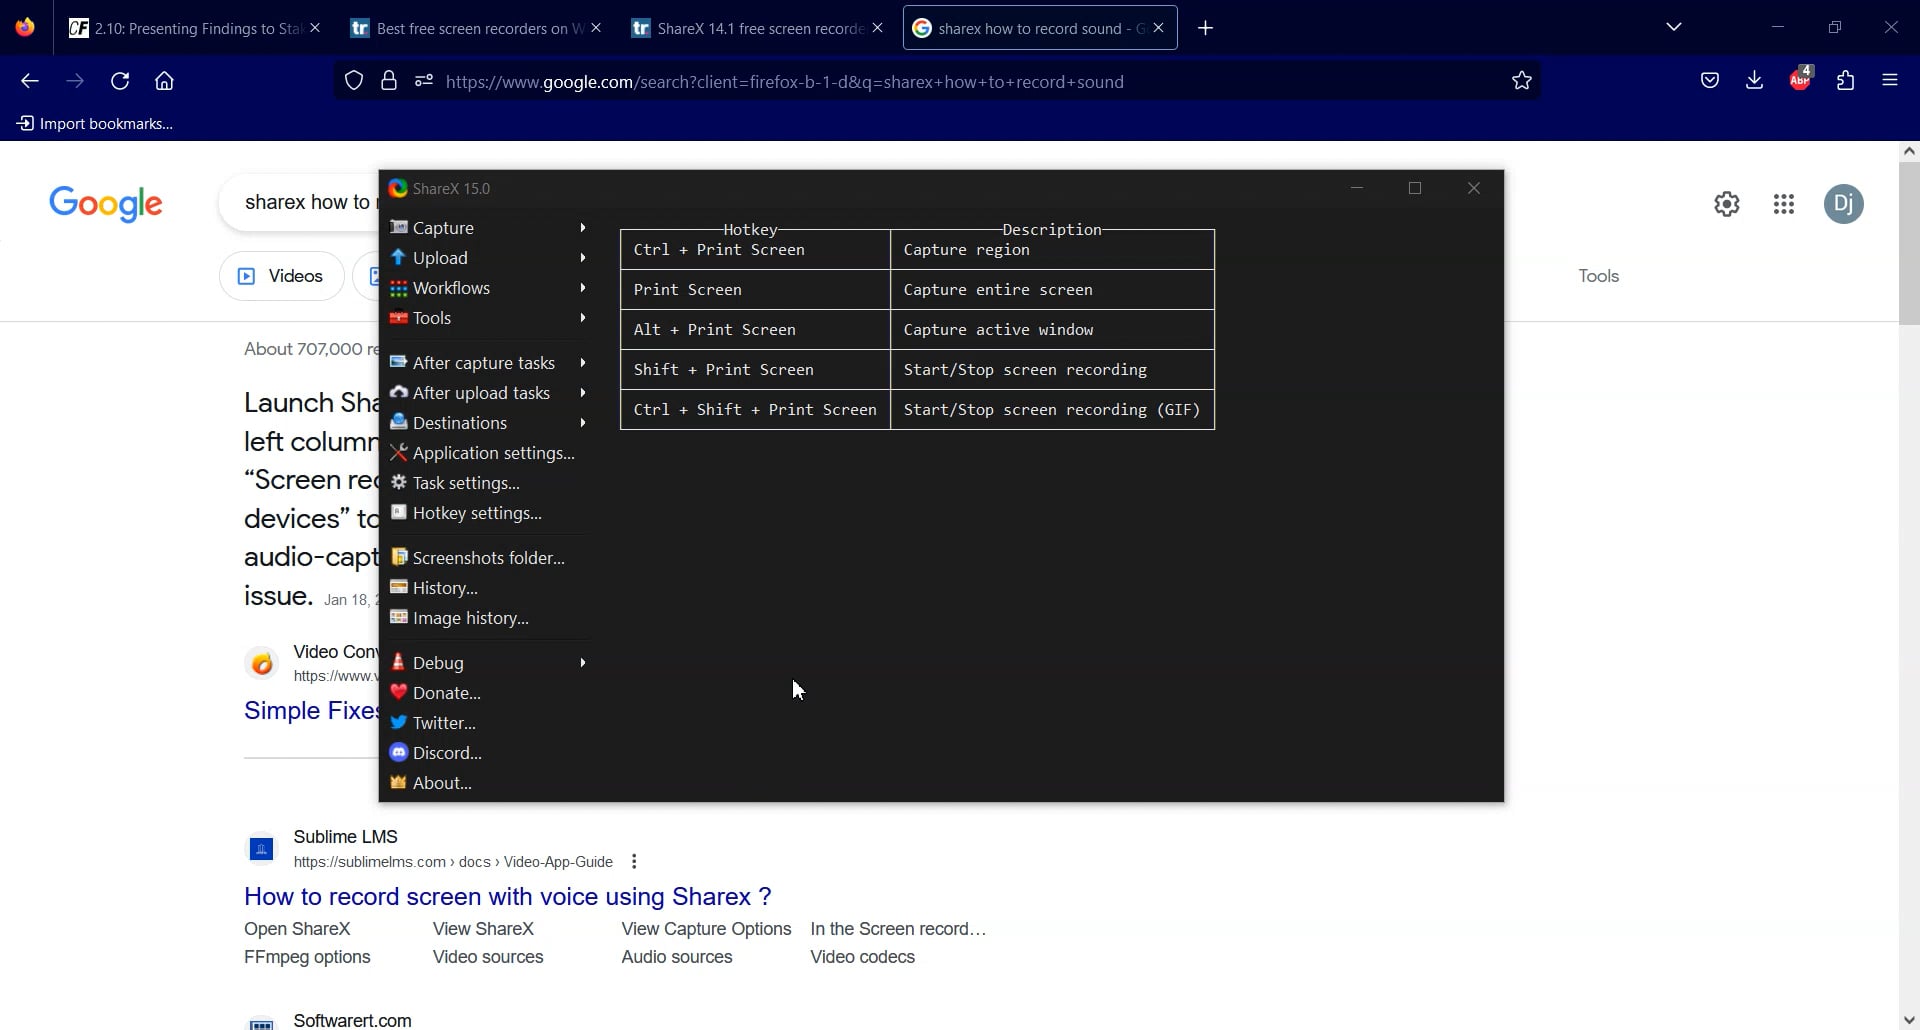Open ShareX Twitter link
The height and width of the screenshot is (1030, 1920).
tap(444, 722)
